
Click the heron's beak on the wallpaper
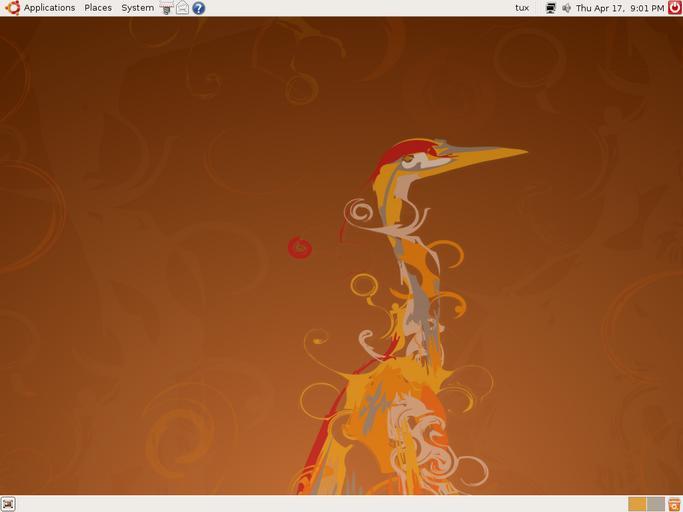490,154
